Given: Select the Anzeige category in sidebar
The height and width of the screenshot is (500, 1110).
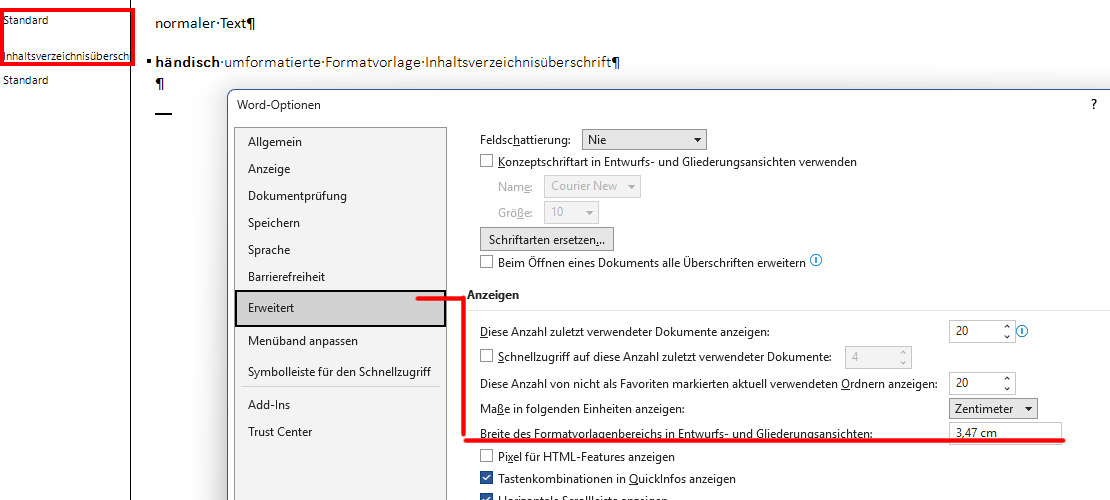Looking at the screenshot, I should click(269, 169).
